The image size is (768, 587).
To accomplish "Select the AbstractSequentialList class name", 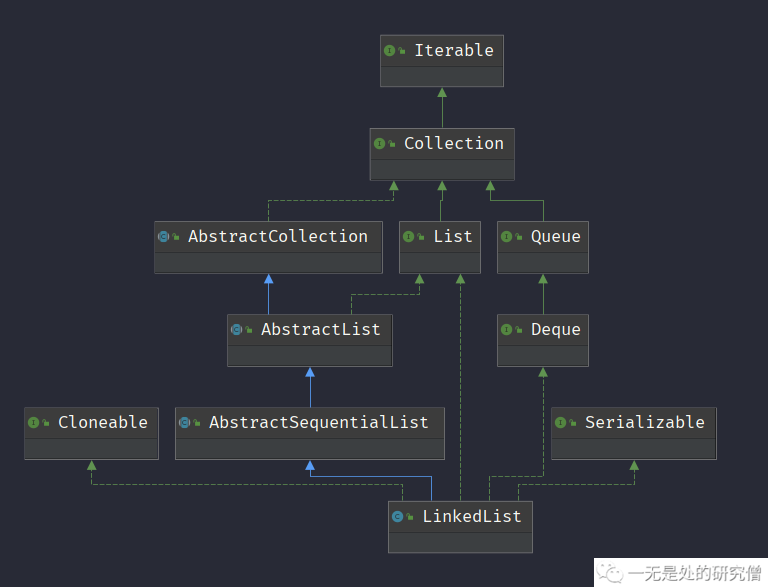I will [318, 422].
